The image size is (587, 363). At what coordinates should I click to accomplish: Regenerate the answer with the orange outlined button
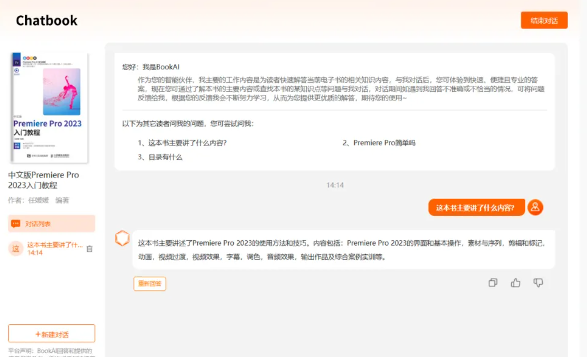pyautogui.click(x=149, y=284)
